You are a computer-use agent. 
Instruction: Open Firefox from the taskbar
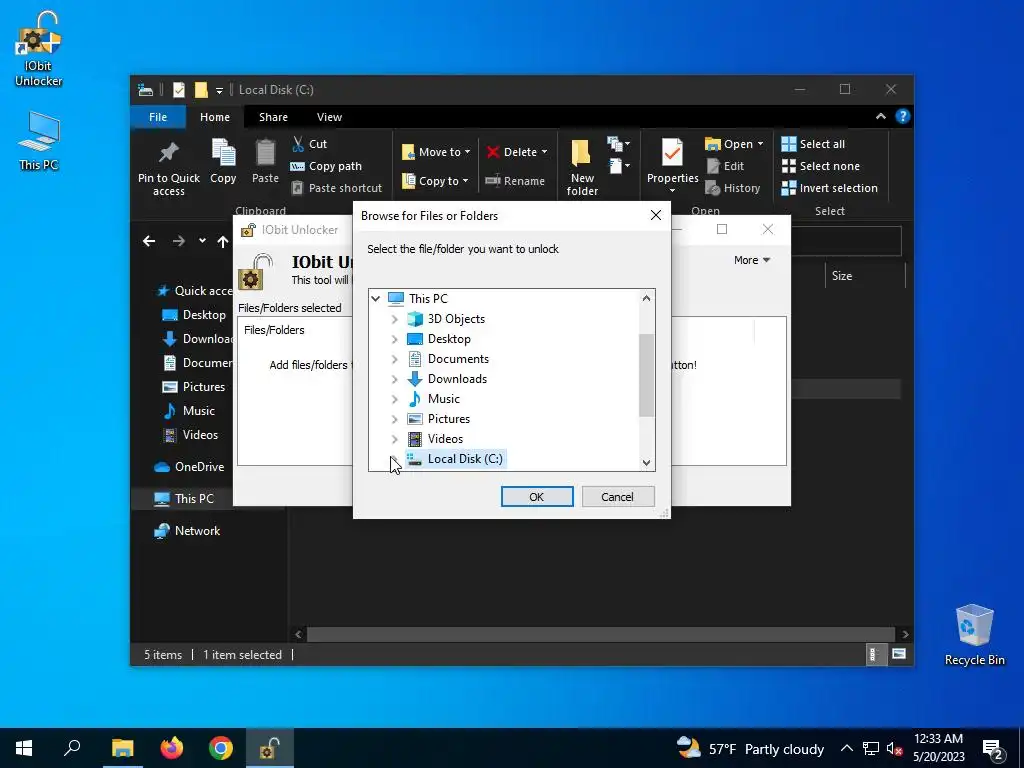coord(172,748)
